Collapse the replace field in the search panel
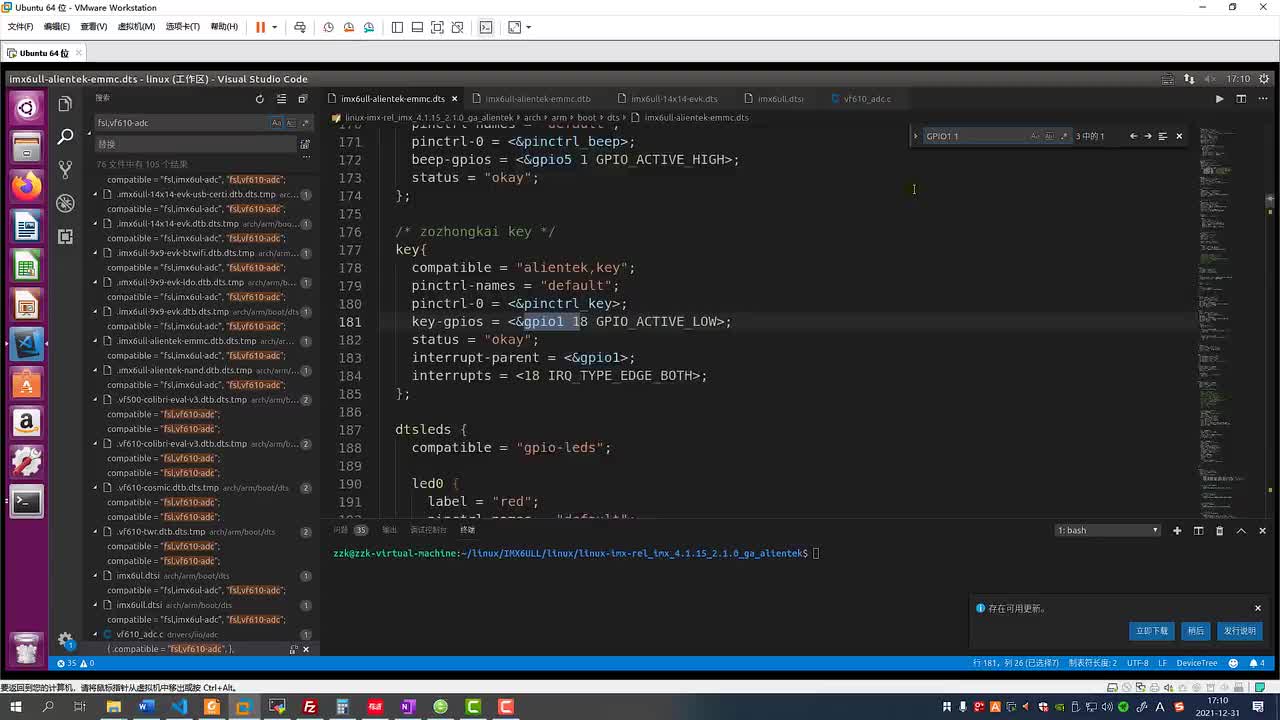This screenshot has width=1280, height=720. 90,133
